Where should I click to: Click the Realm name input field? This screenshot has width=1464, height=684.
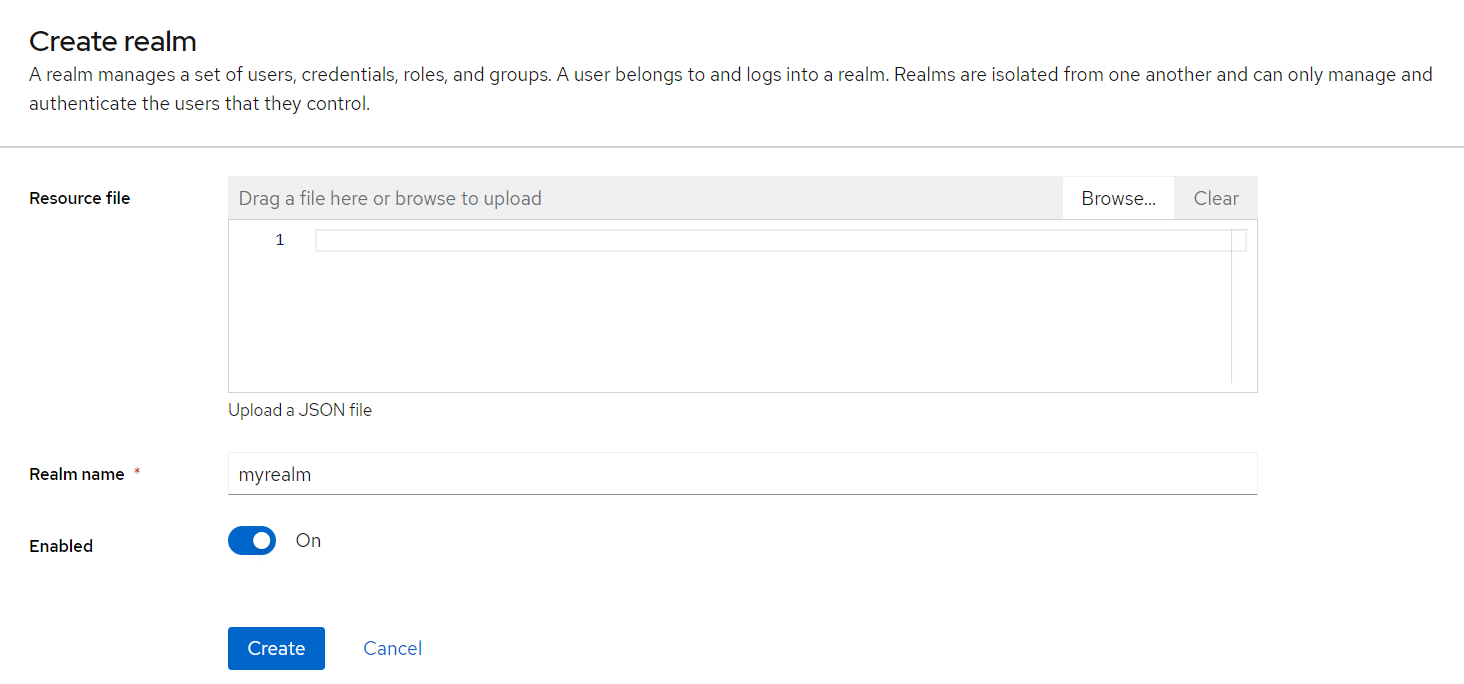742,474
